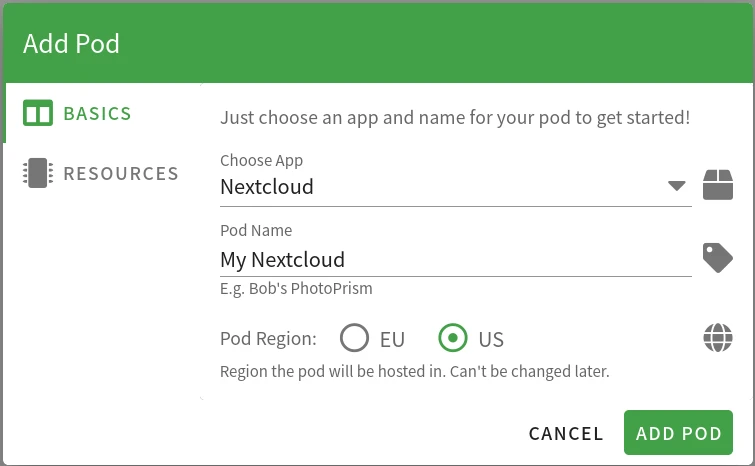Click the region globe icon
Viewport: 755px width, 466px height.
click(717, 338)
